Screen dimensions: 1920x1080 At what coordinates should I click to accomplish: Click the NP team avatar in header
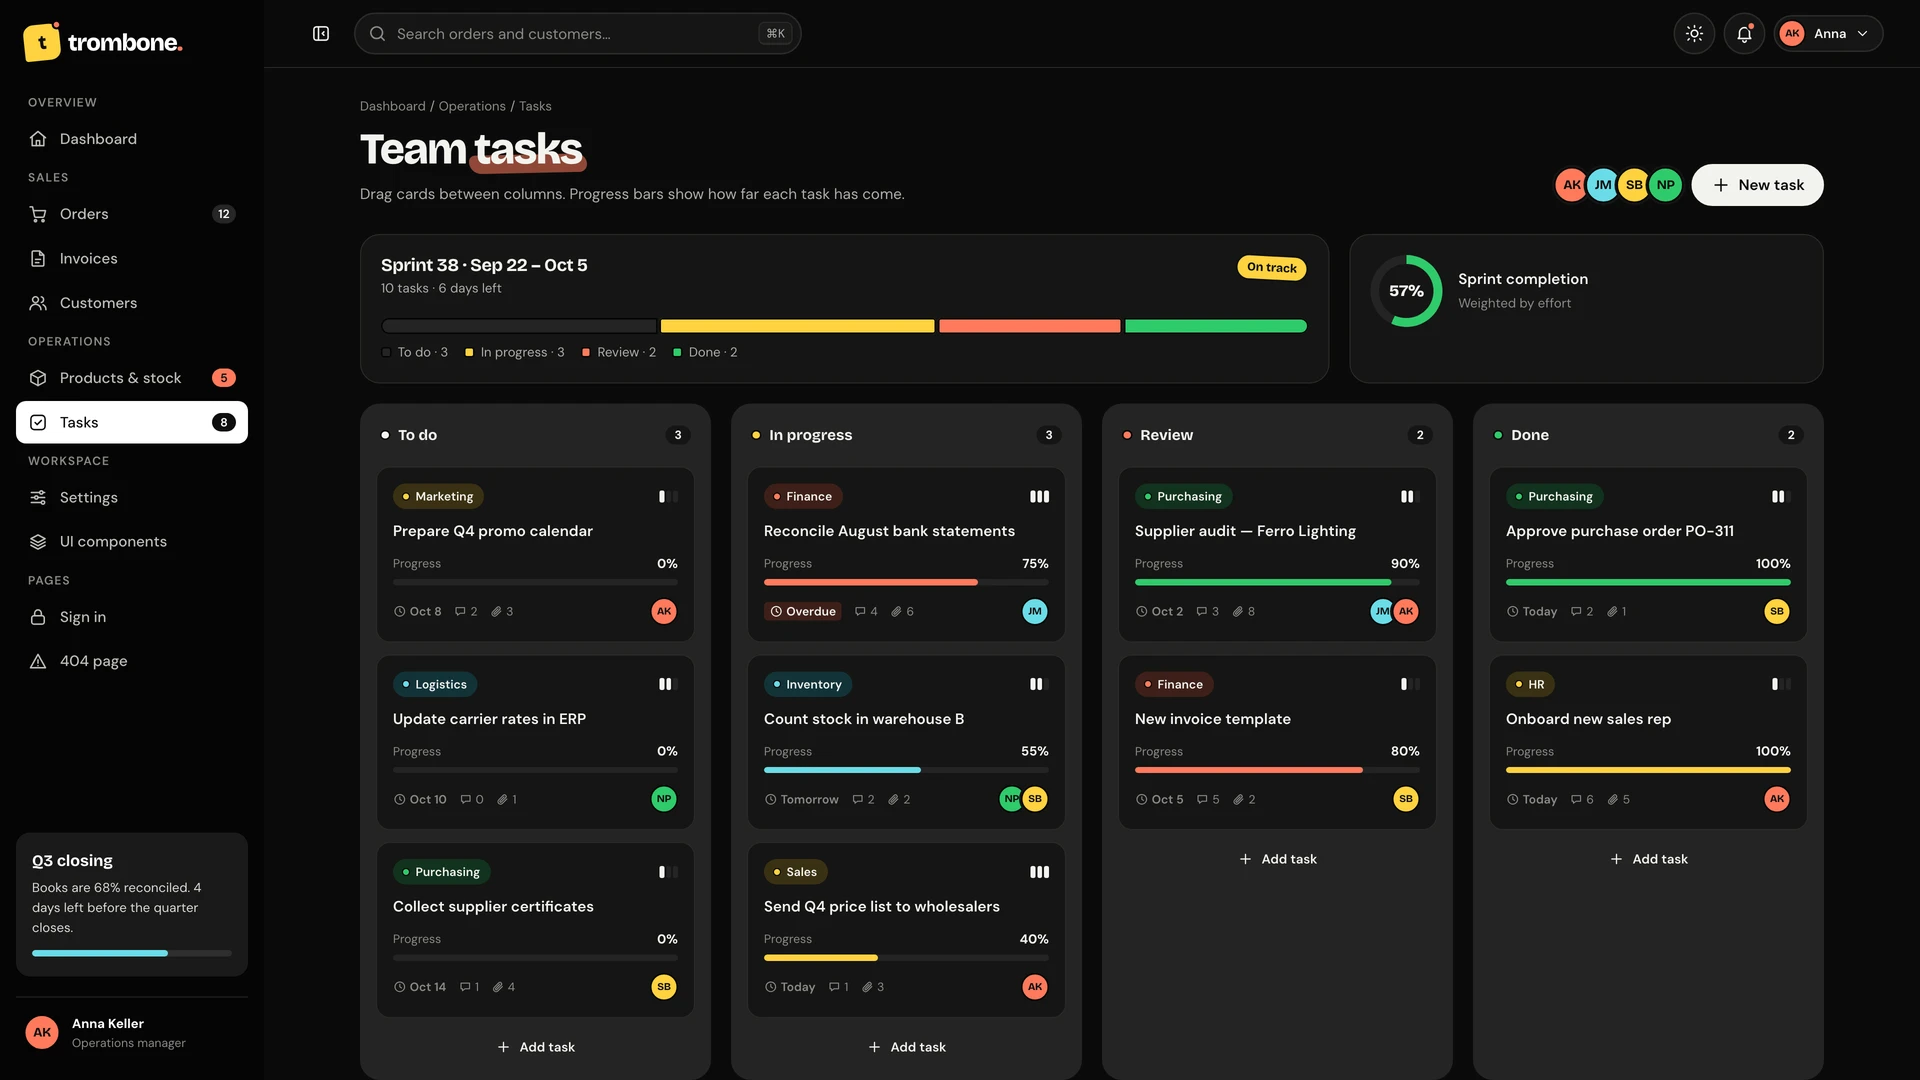(x=1665, y=185)
